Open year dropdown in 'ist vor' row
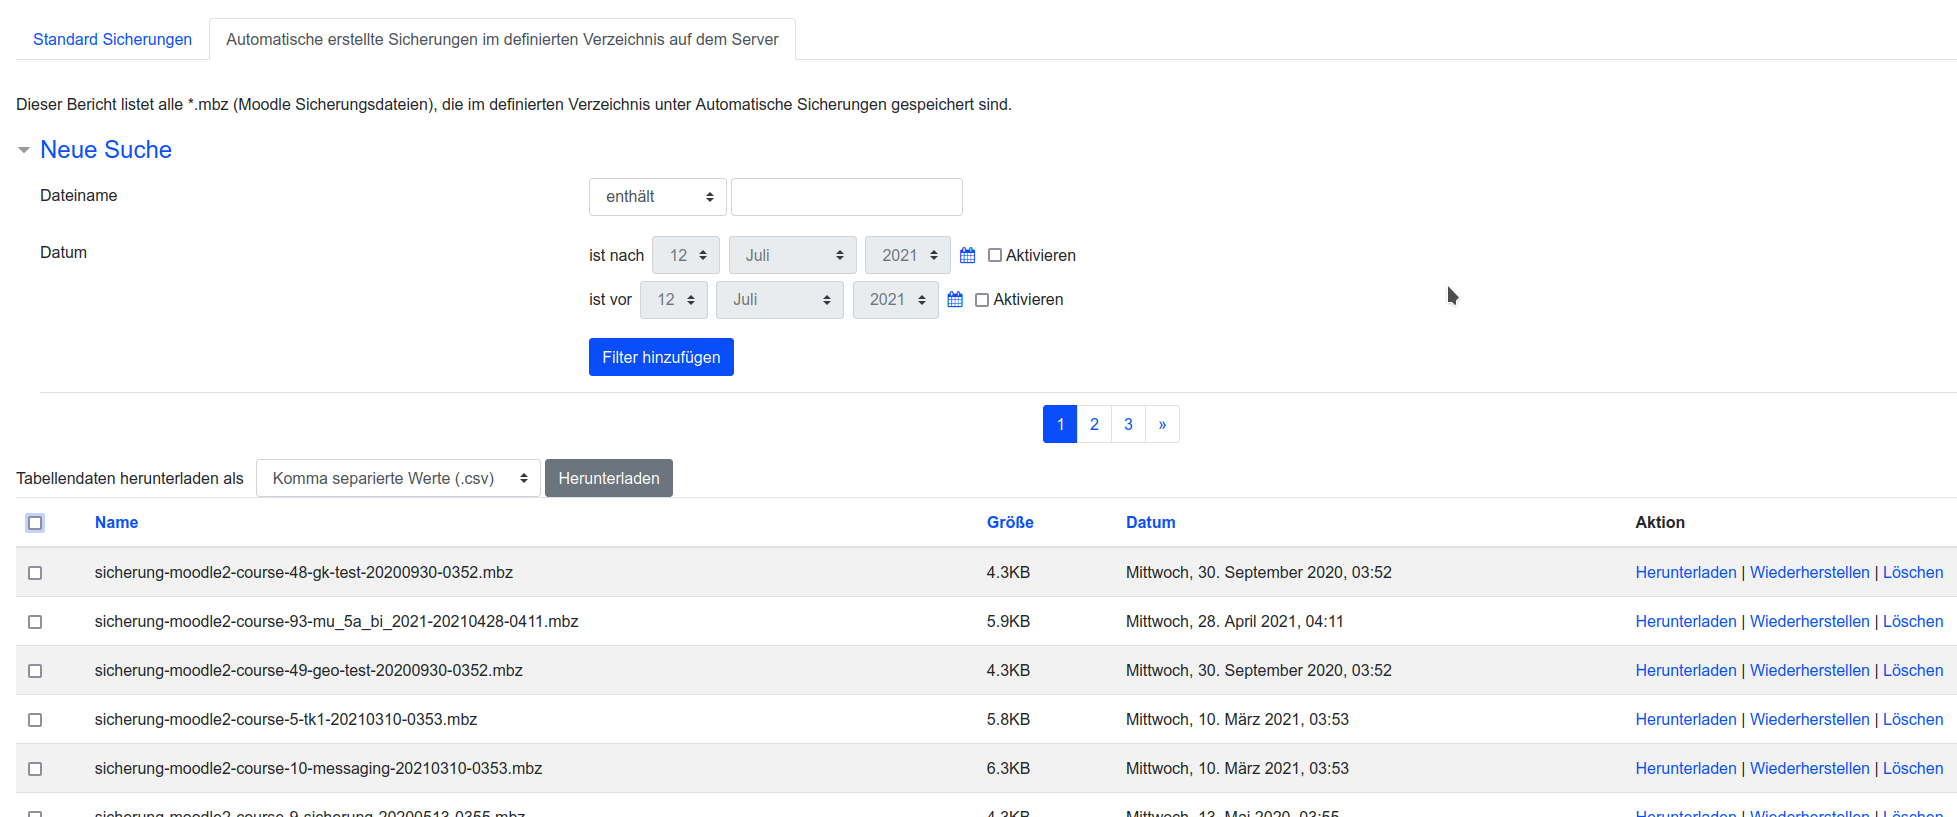This screenshot has height=817, width=1957. pyautogui.click(x=895, y=300)
